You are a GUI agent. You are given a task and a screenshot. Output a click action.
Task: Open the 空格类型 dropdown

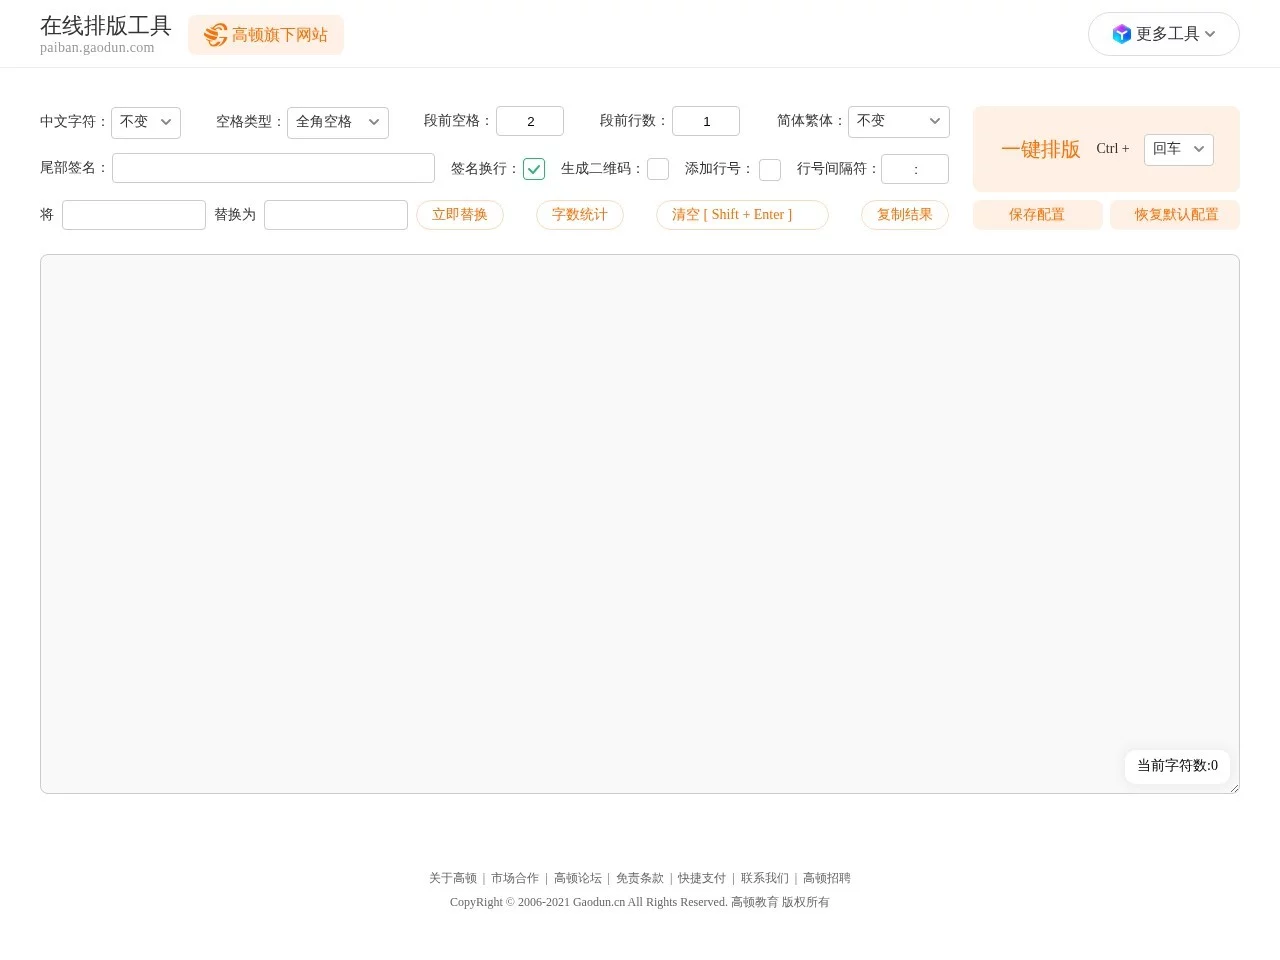pos(338,122)
